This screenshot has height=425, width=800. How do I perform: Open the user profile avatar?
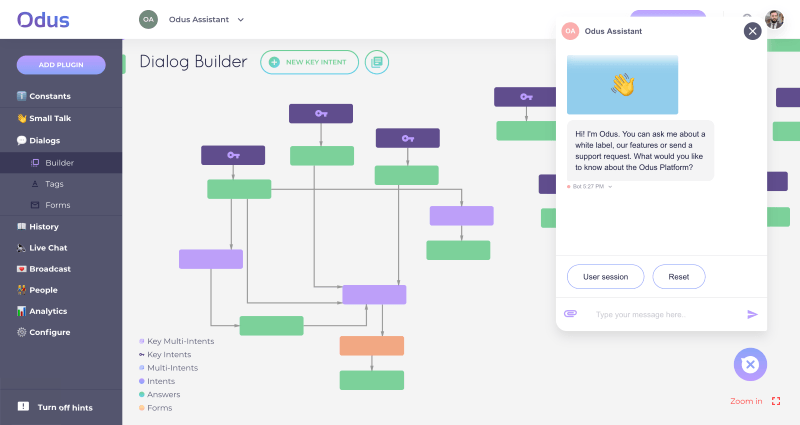coord(775,19)
